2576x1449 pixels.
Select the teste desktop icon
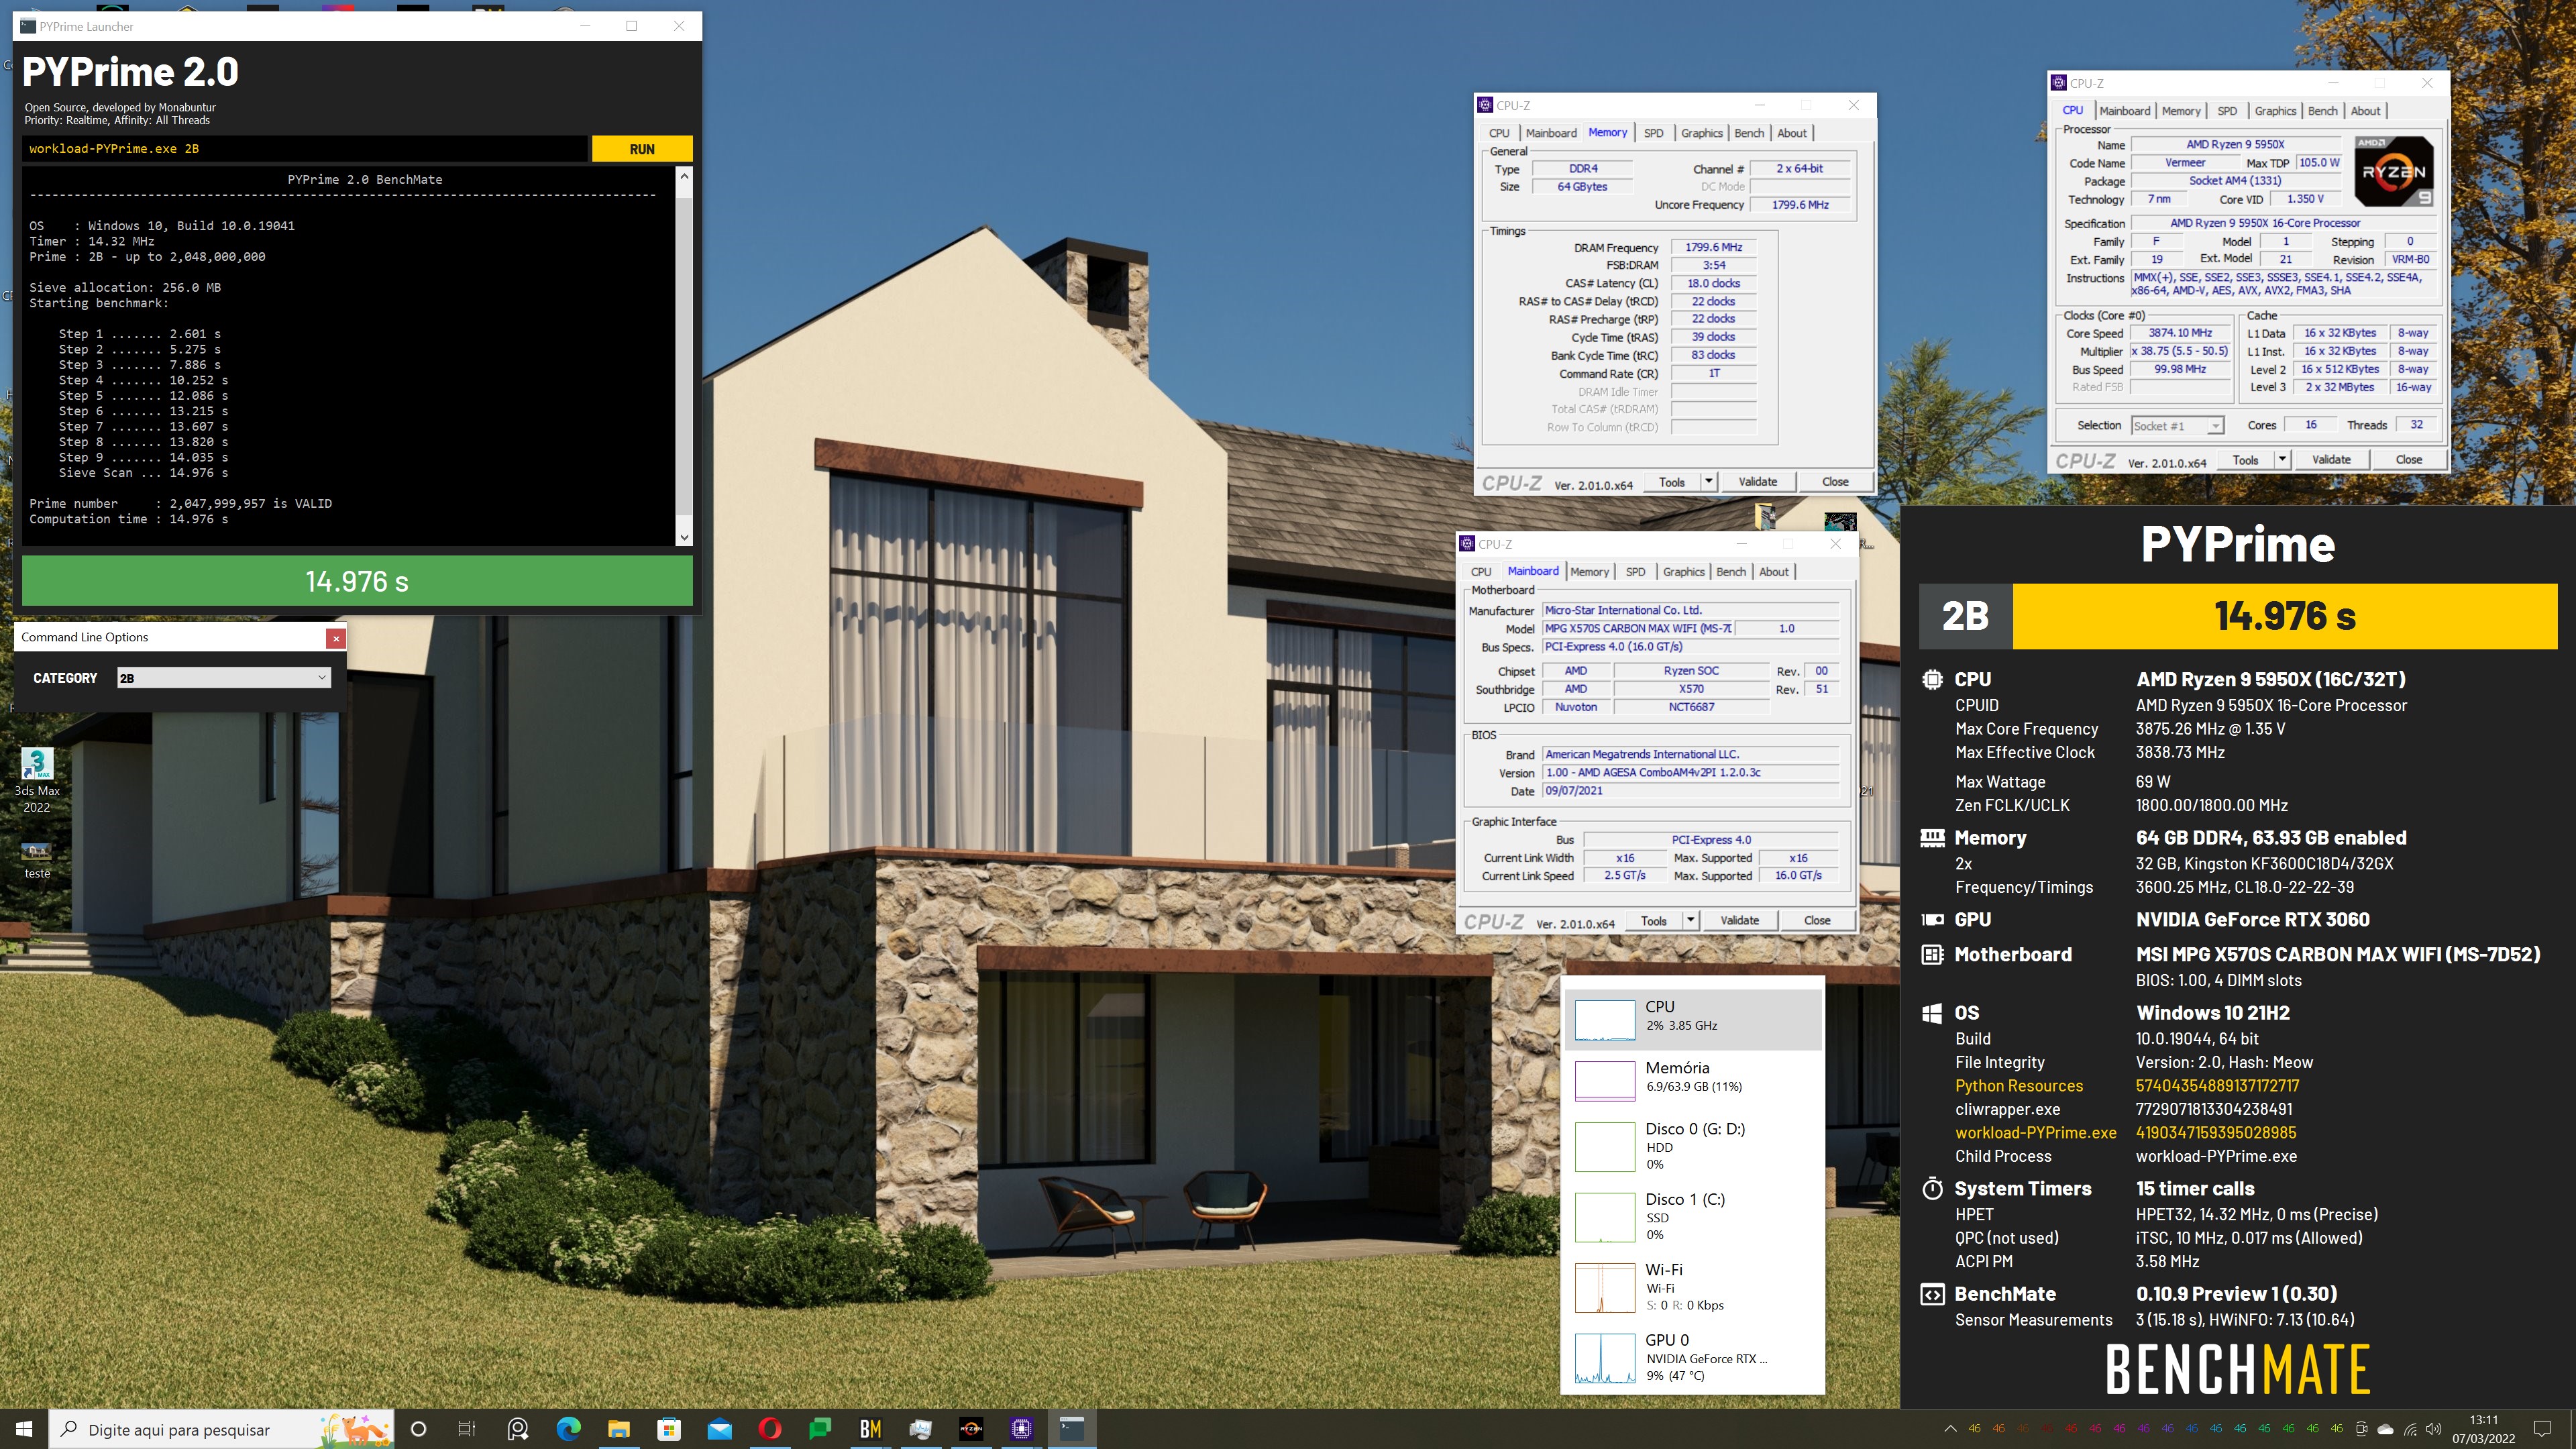(x=37, y=860)
